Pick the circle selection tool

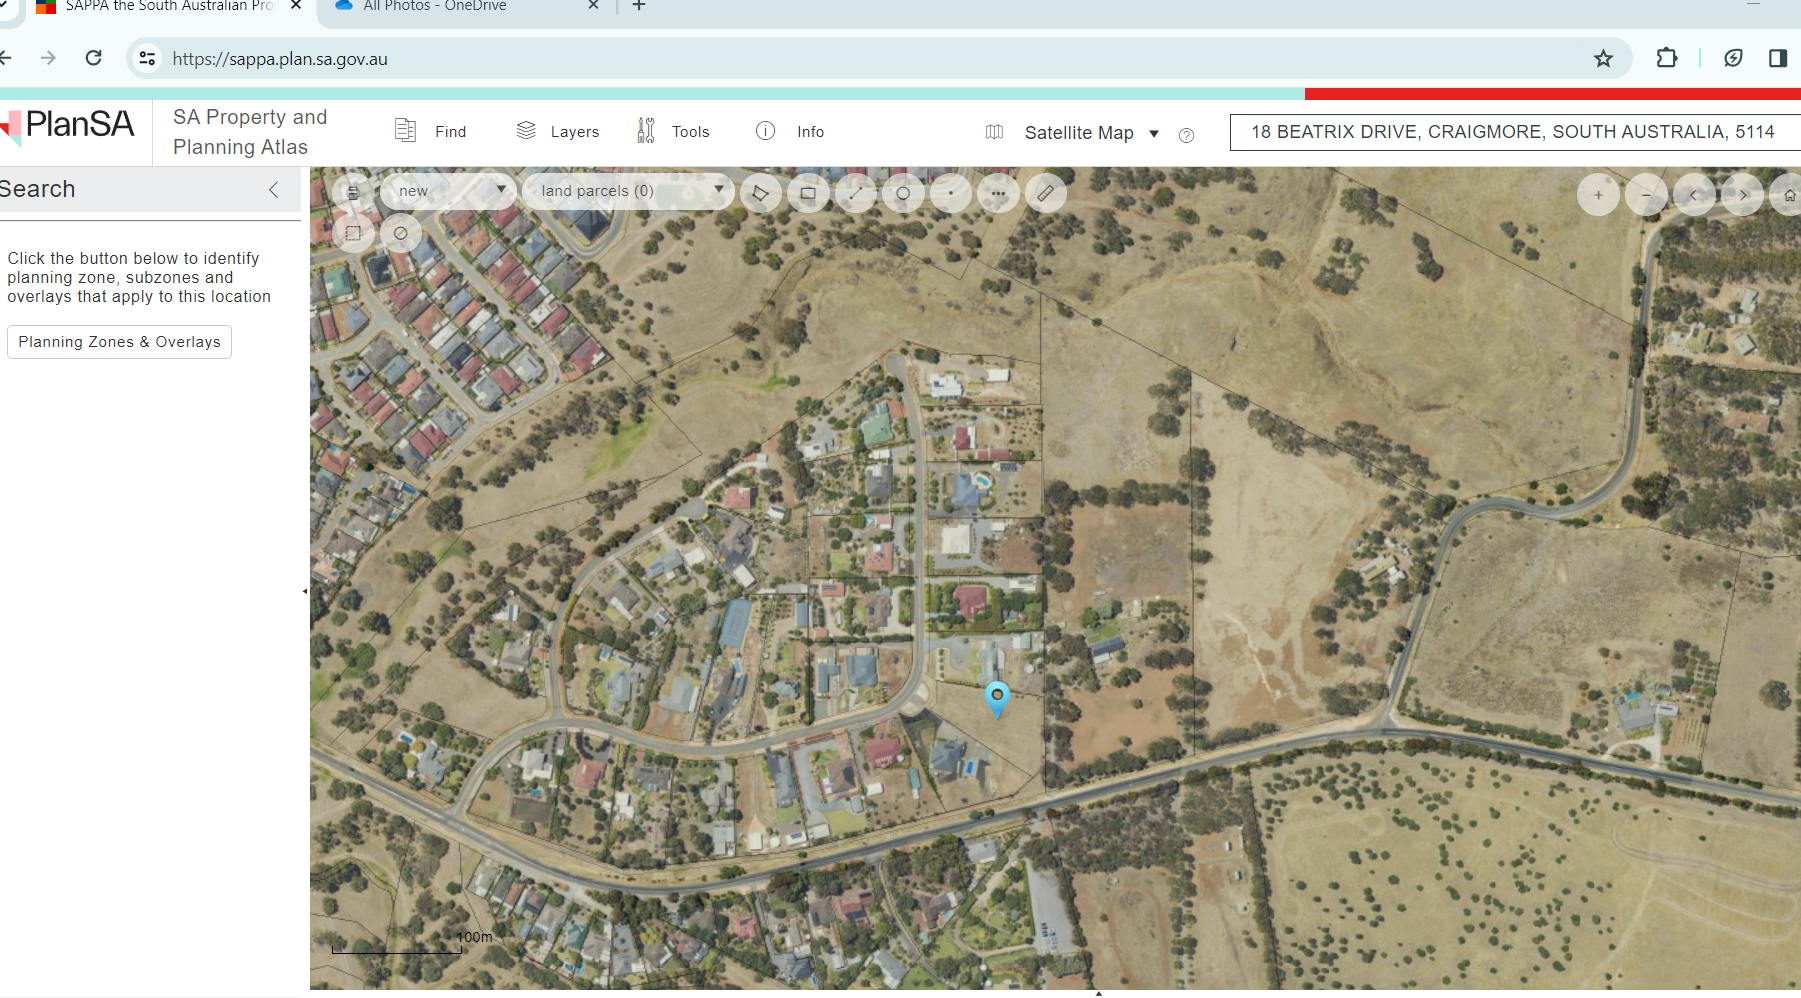(903, 193)
